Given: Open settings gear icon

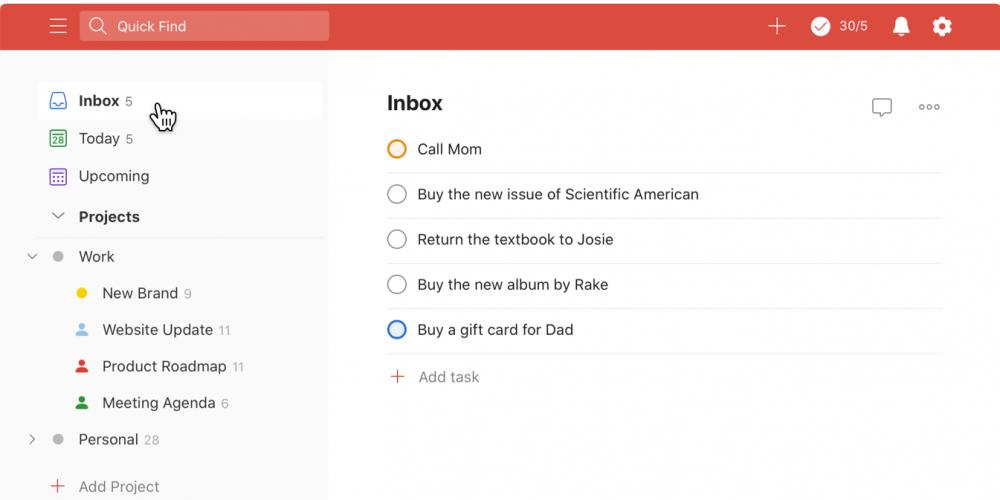Looking at the screenshot, I should [x=942, y=26].
